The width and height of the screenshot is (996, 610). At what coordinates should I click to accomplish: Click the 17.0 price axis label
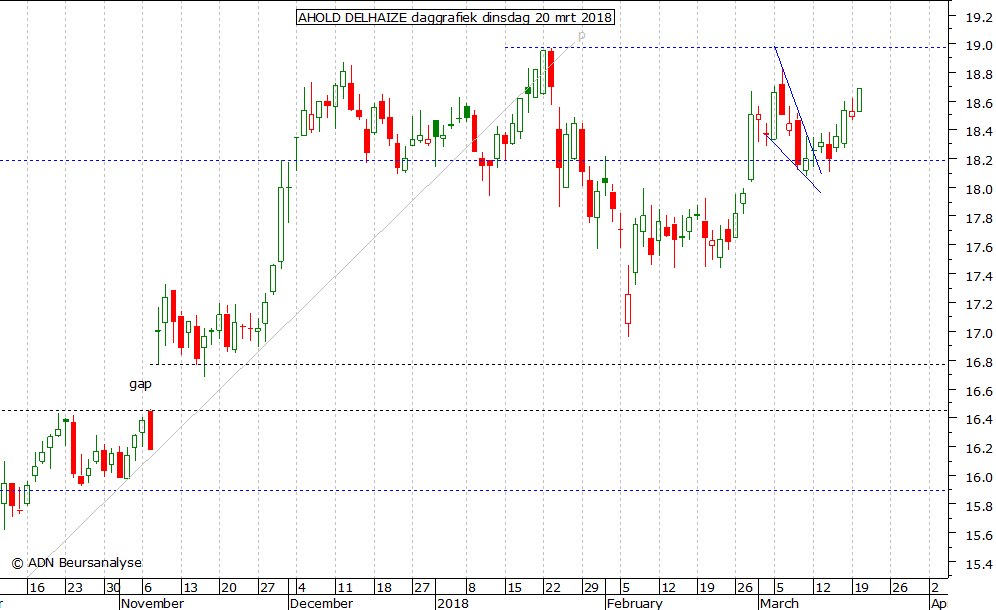[979, 334]
